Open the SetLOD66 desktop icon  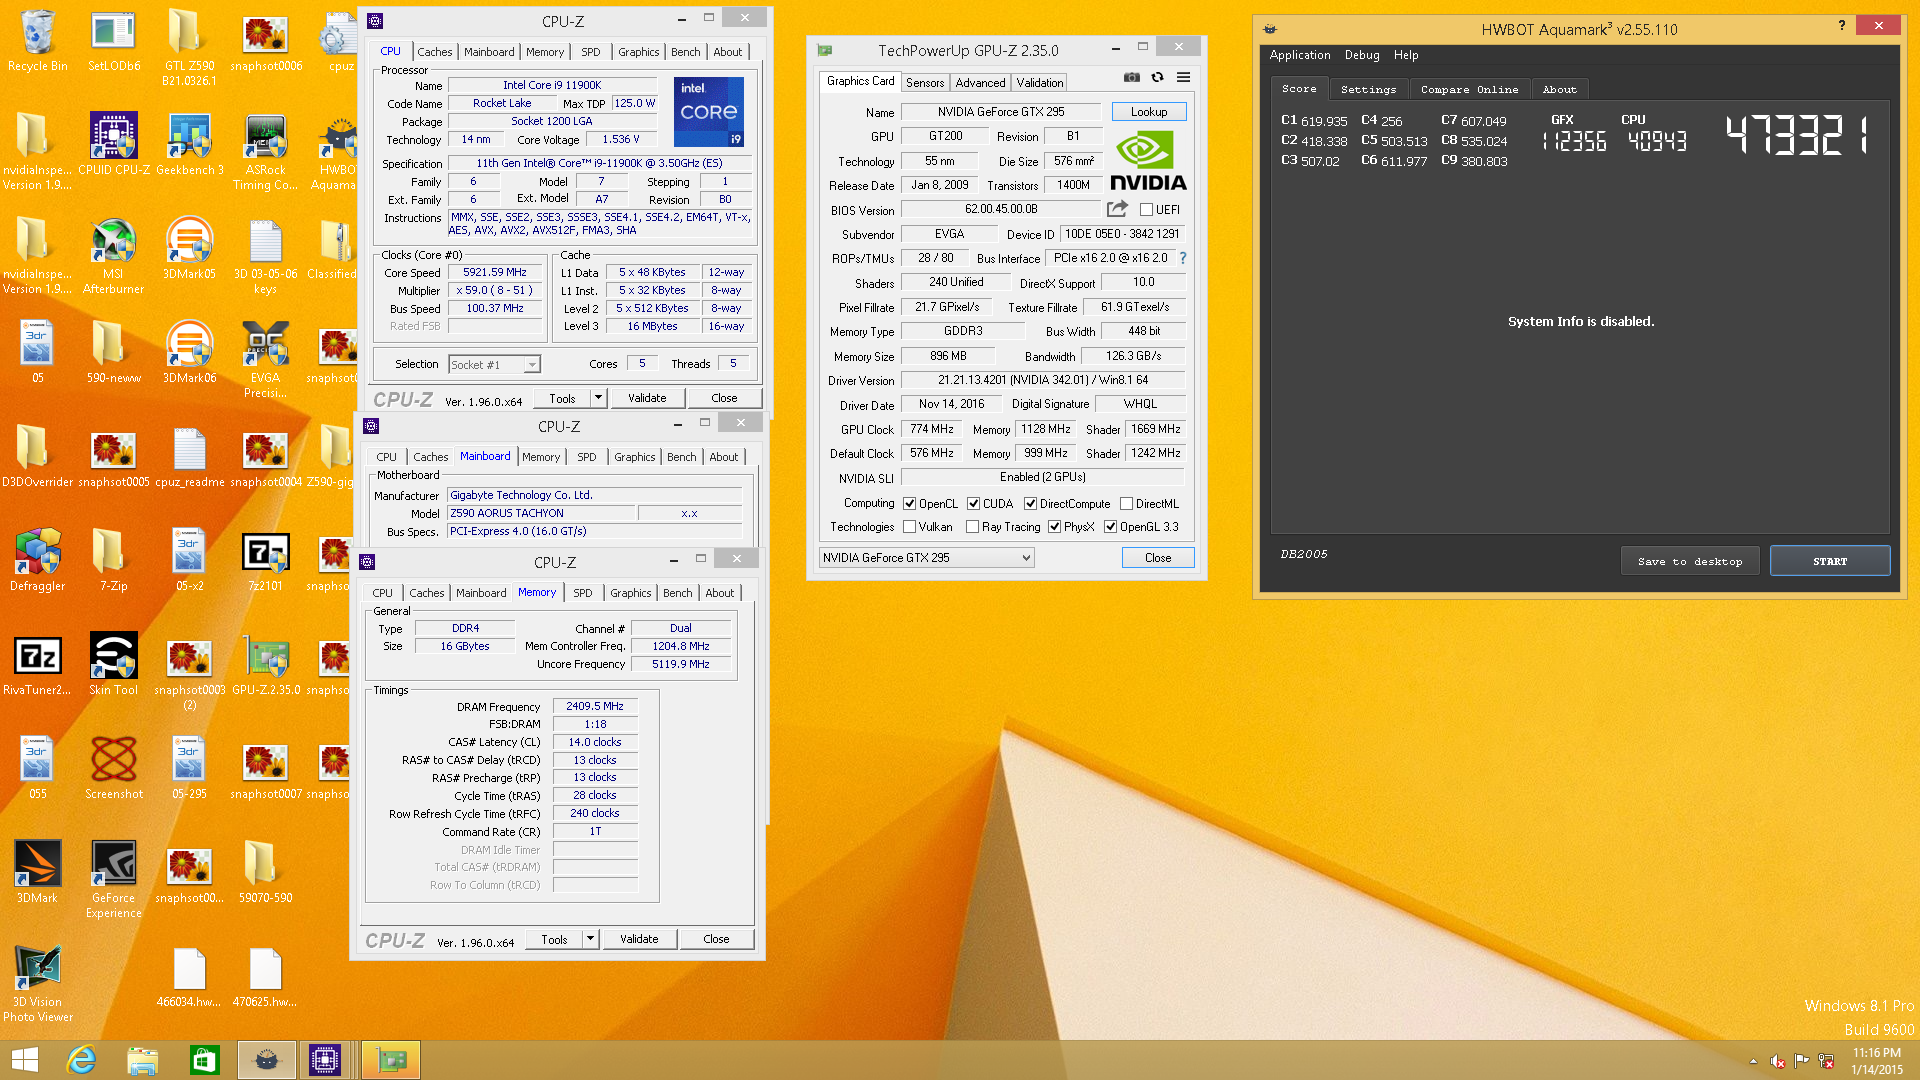113,40
